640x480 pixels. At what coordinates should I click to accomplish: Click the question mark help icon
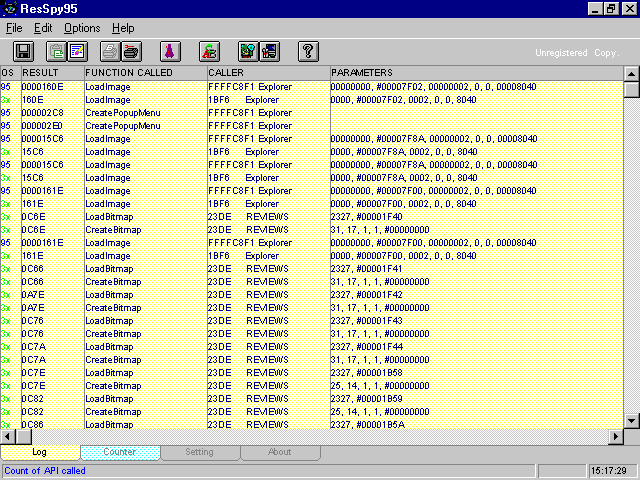coord(308,51)
